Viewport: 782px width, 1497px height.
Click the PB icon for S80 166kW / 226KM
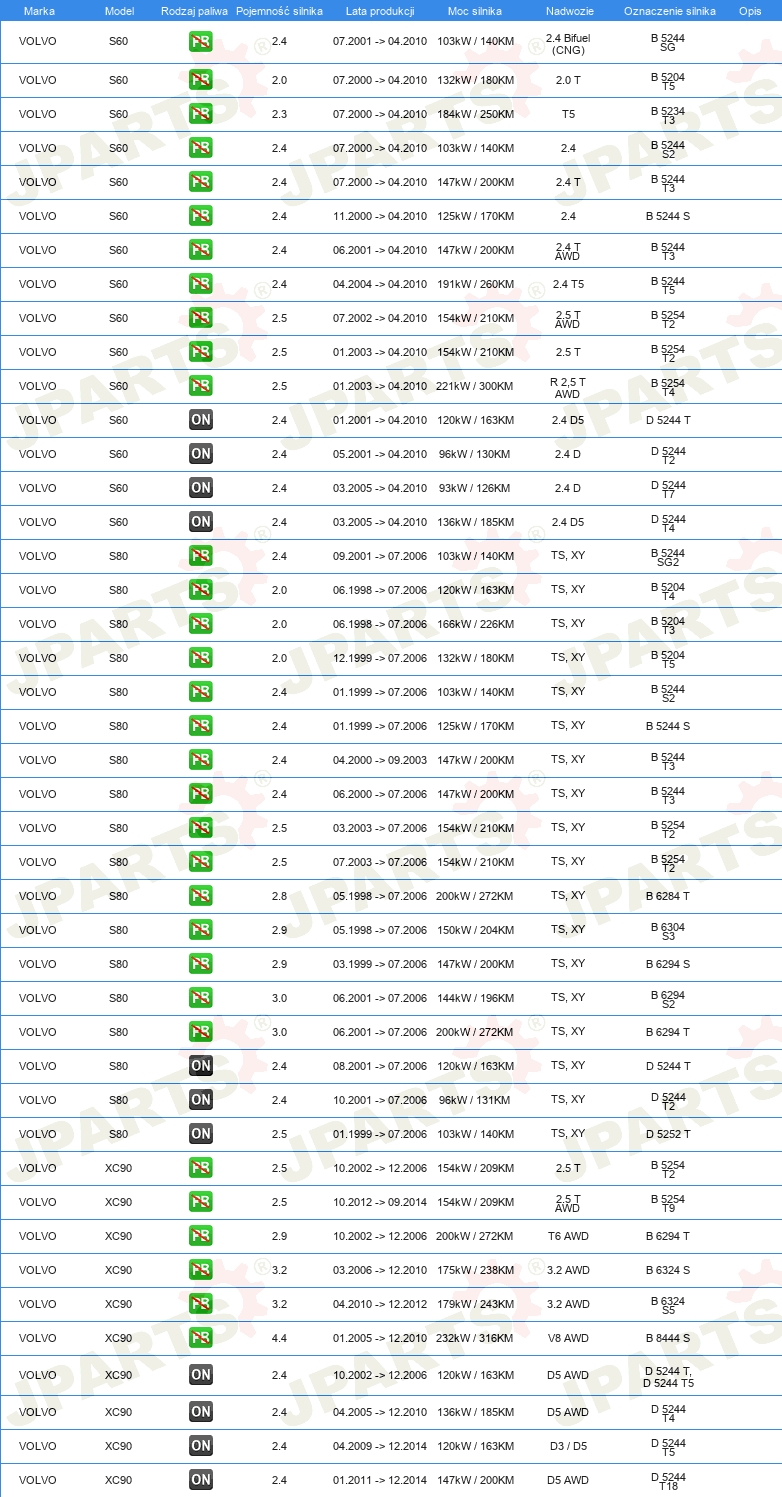click(200, 624)
